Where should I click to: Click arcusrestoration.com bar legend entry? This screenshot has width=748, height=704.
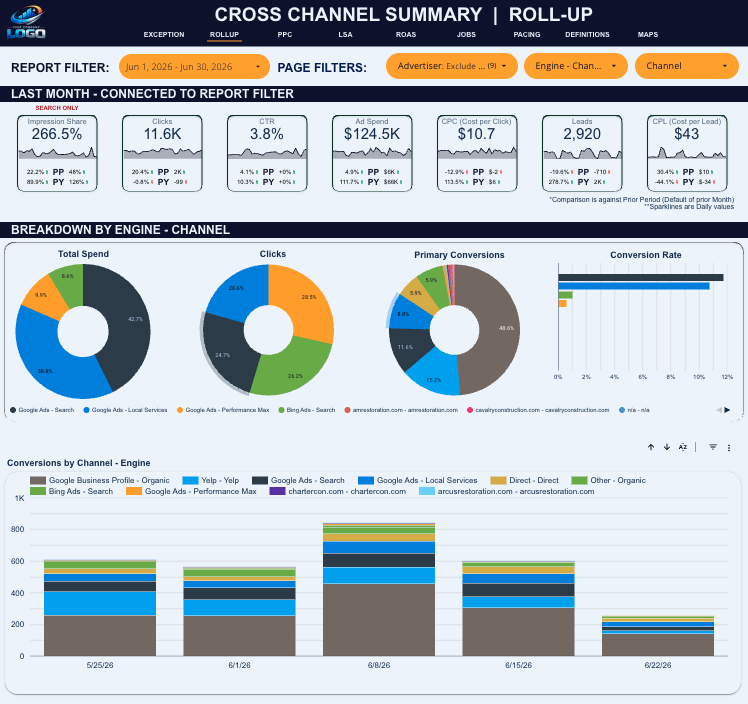[x=507, y=491]
